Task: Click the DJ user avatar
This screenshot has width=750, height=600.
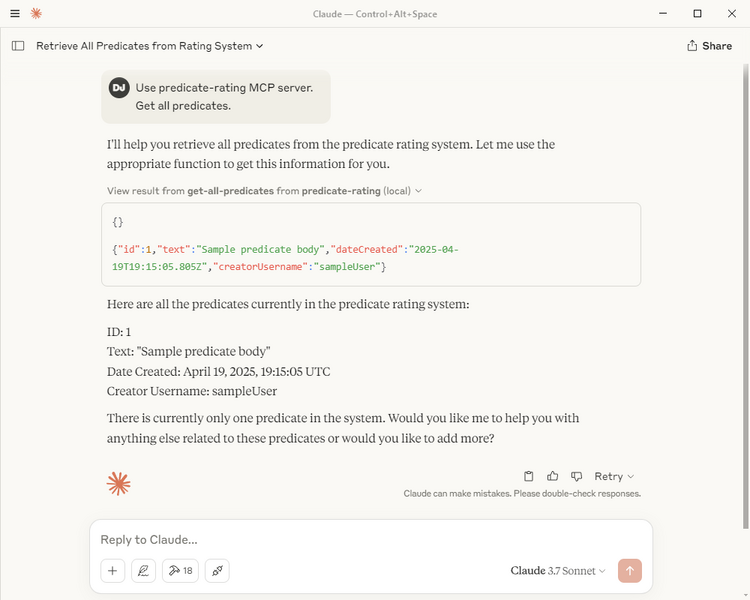Action: 119,88
